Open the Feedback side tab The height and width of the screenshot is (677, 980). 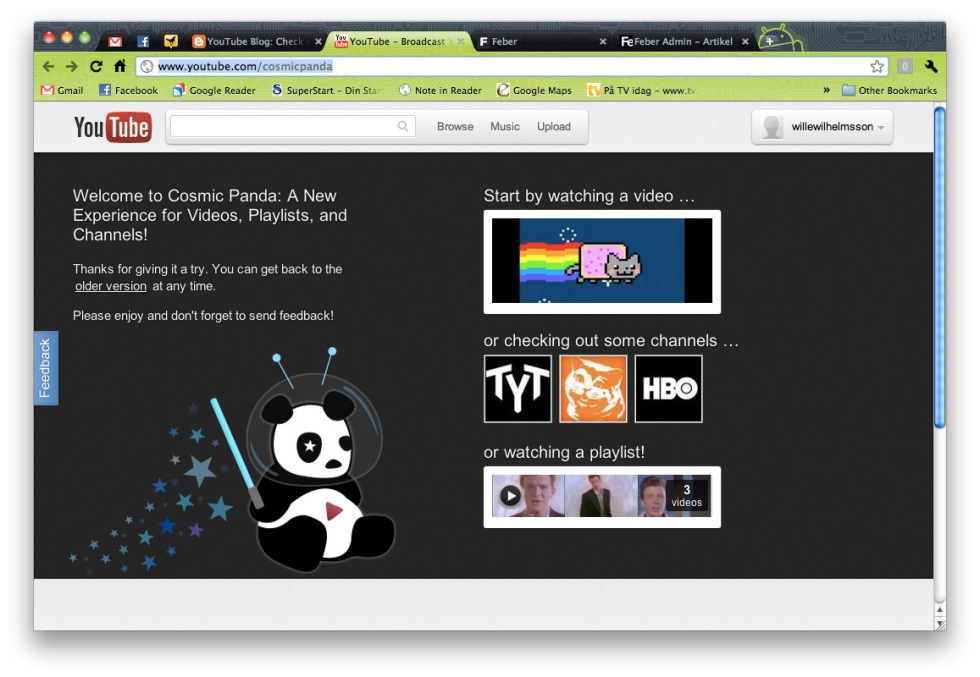[46, 368]
